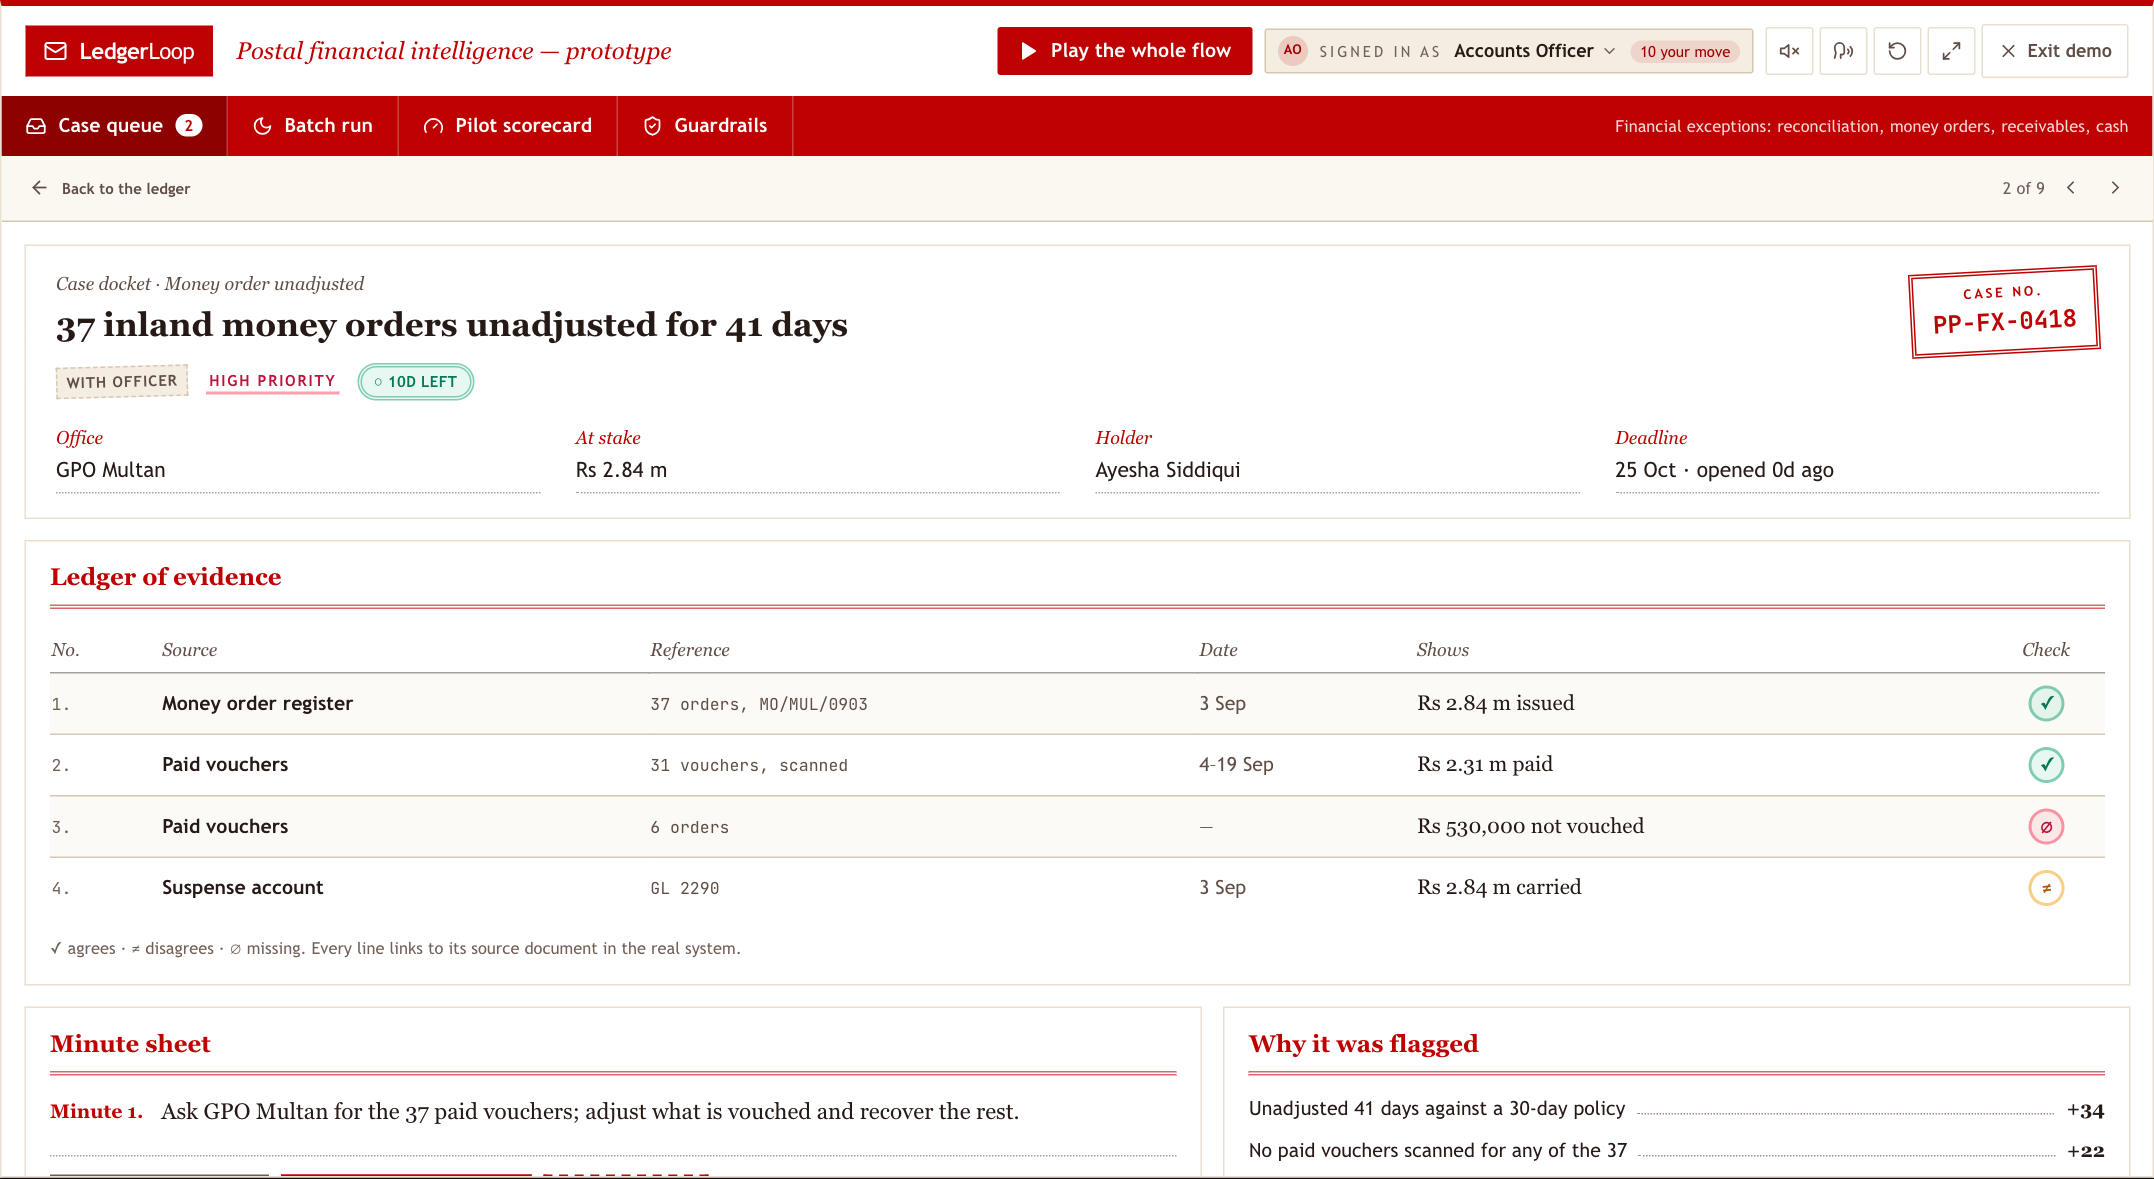The height and width of the screenshot is (1179, 2154).
Task: Exit the demo
Action: (2055, 51)
